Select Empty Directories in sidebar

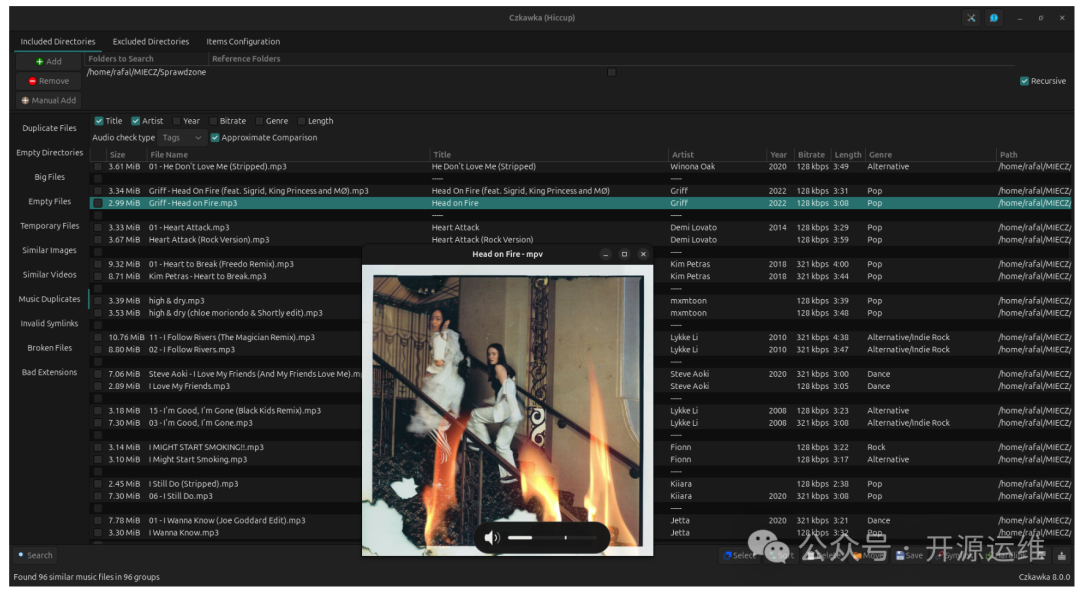point(50,152)
